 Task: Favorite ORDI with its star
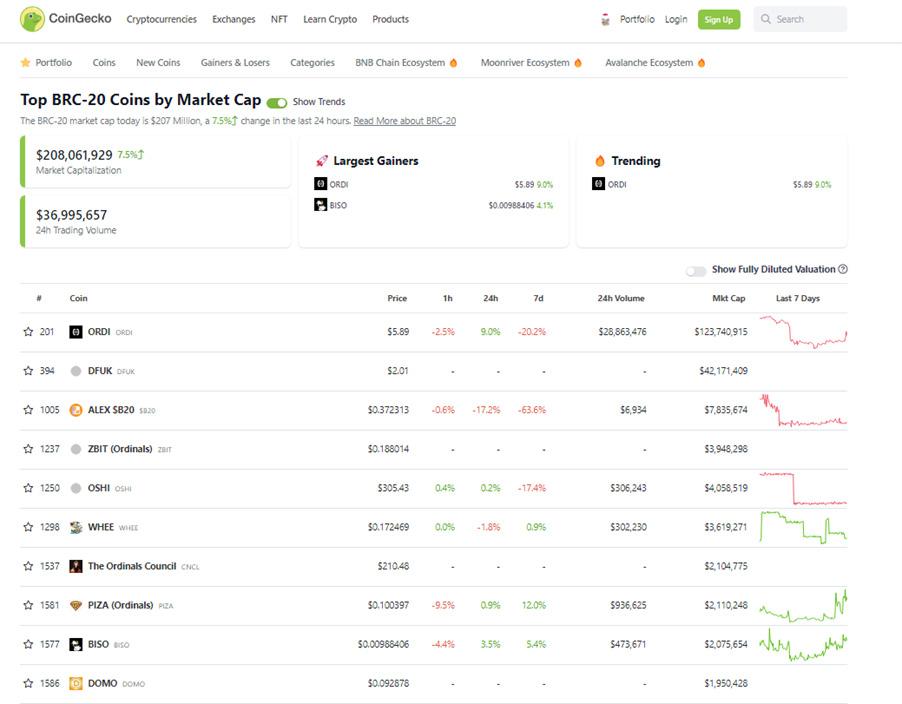[x=28, y=332]
